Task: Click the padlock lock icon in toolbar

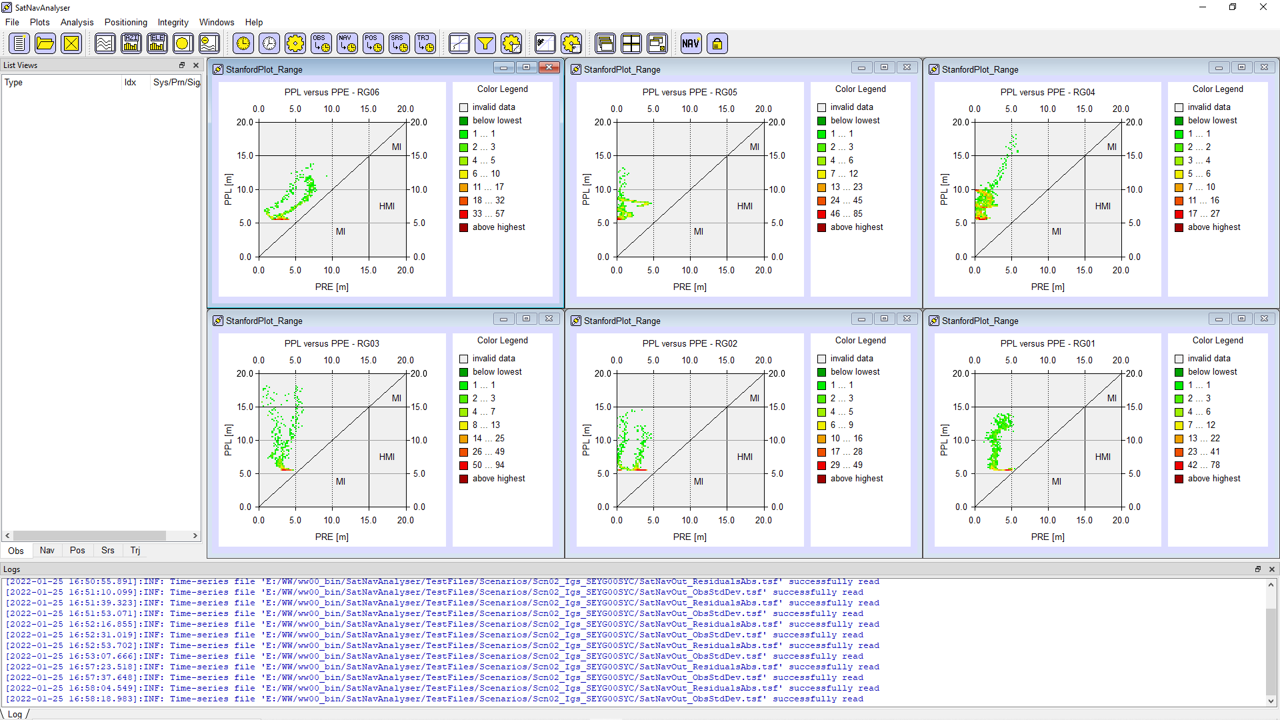Action: 717,43
